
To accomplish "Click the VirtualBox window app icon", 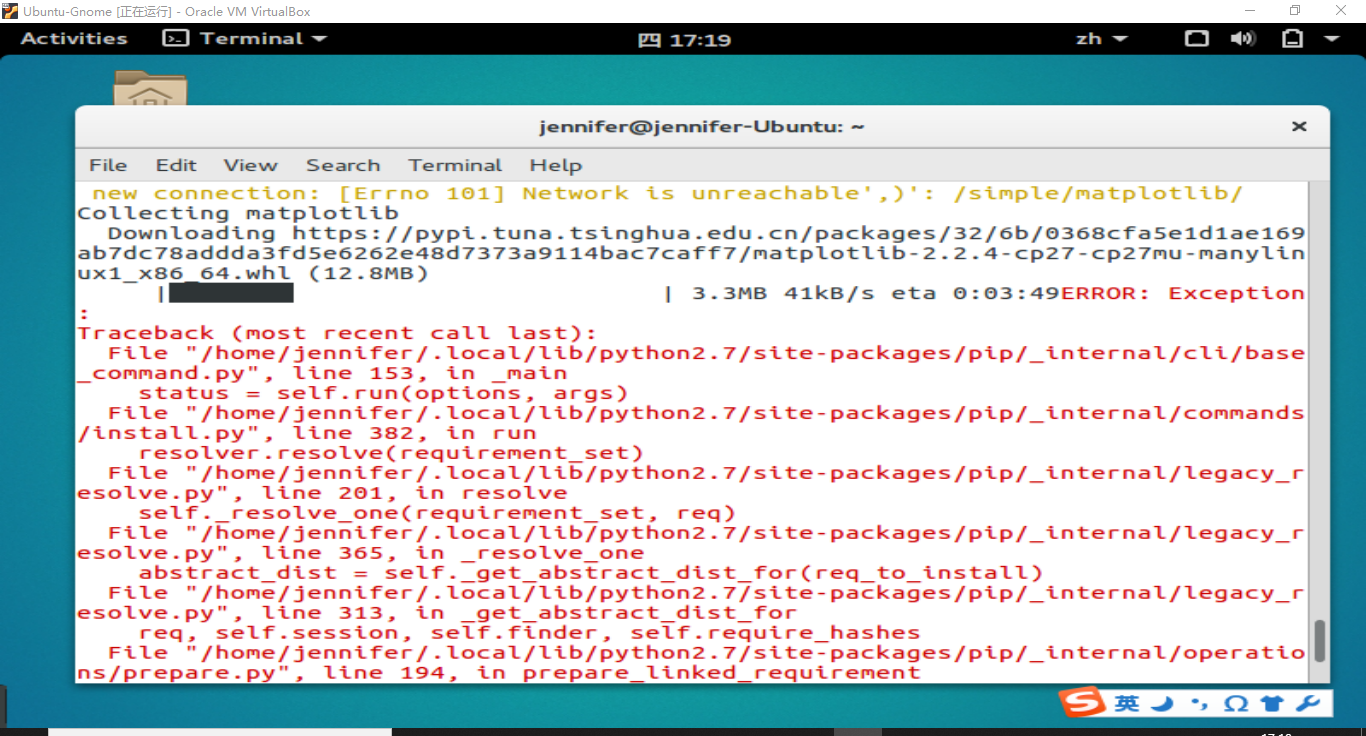I will 10,11.
